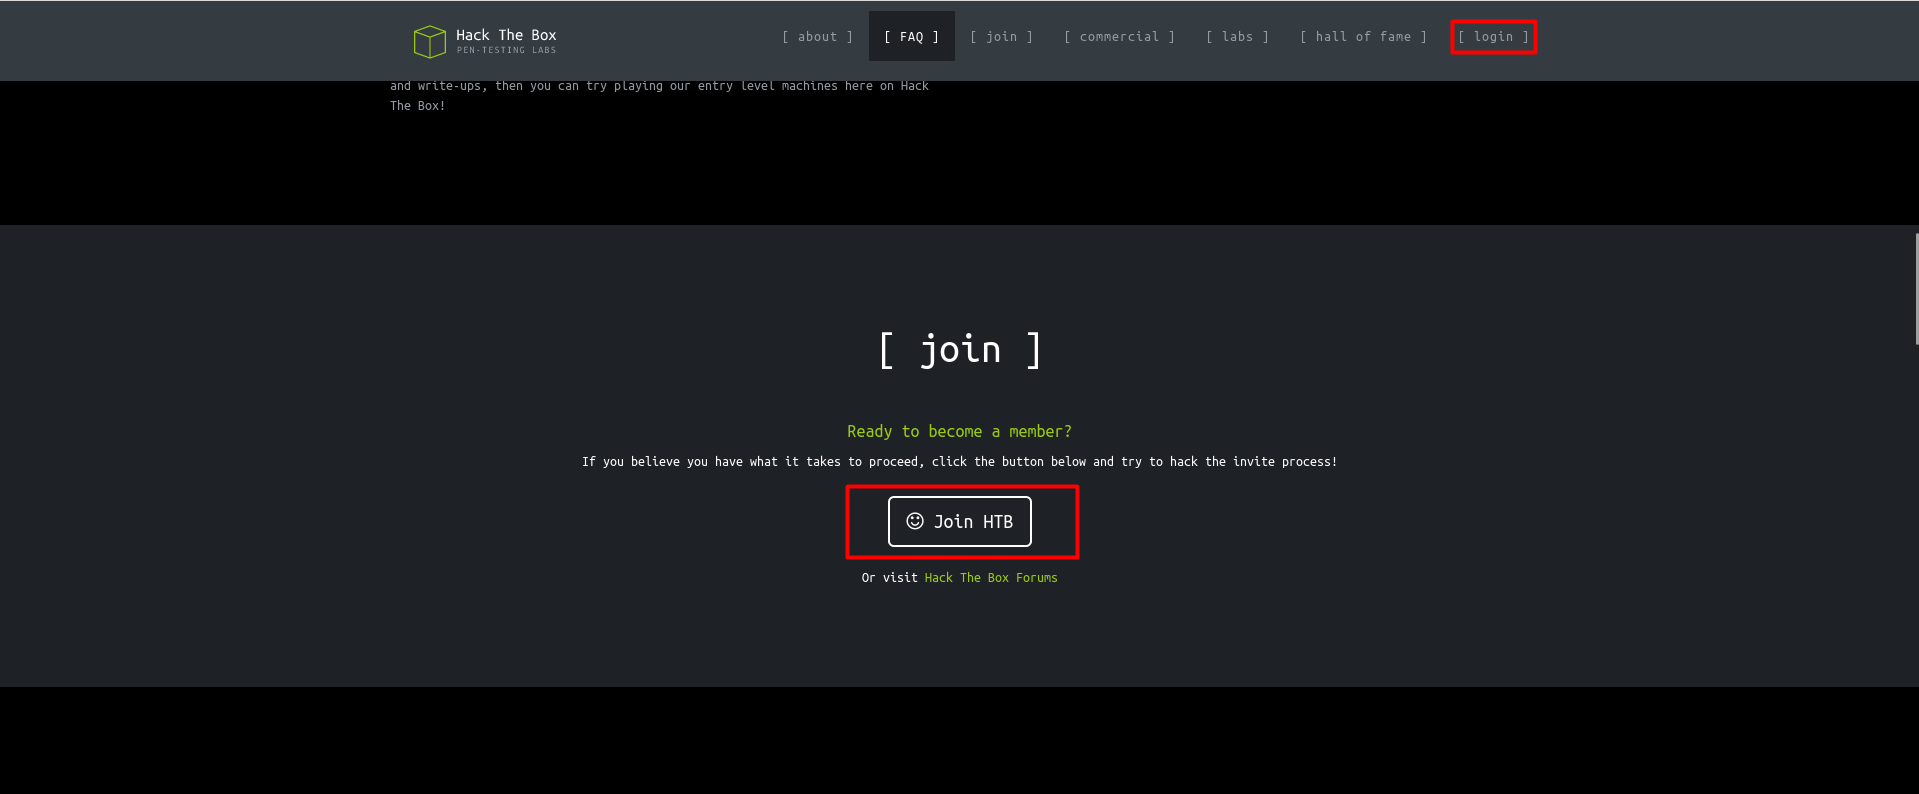The width and height of the screenshot is (1919, 794).
Task: Click the Hack The Box brand name text
Action: [x=506, y=35]
